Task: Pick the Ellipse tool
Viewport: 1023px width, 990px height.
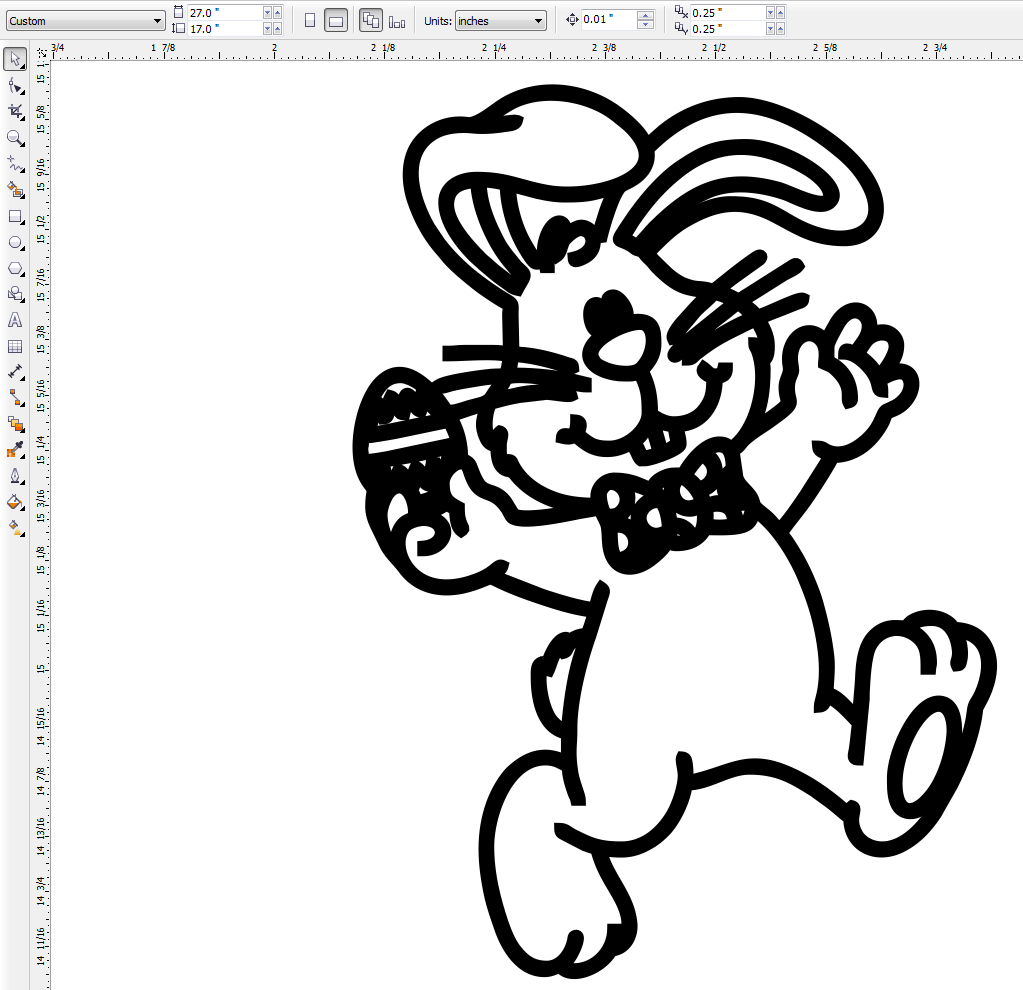Action: pos(15,242)
